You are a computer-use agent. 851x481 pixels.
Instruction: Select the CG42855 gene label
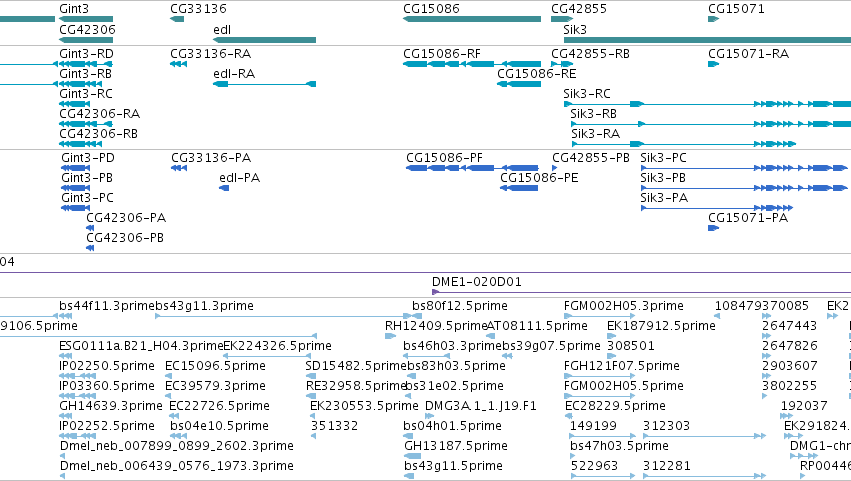coord(579,9)
